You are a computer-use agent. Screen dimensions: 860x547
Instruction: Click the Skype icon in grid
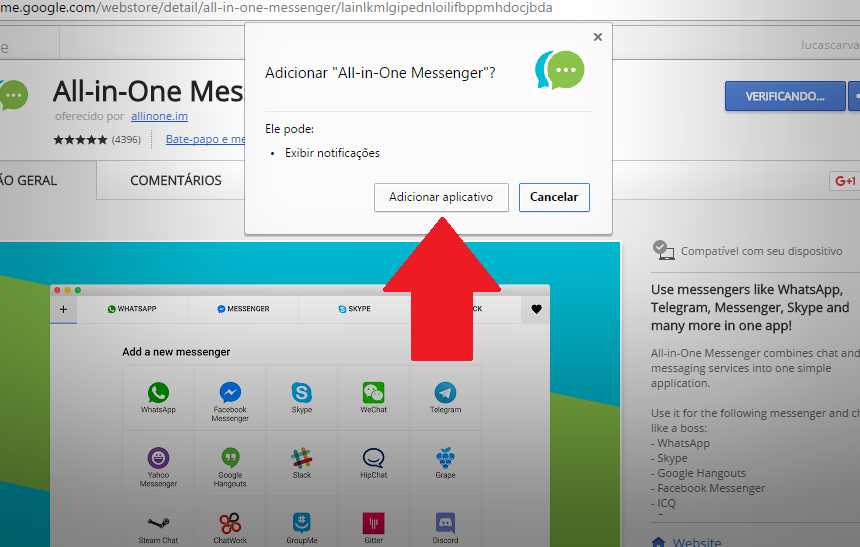(302, 393)
